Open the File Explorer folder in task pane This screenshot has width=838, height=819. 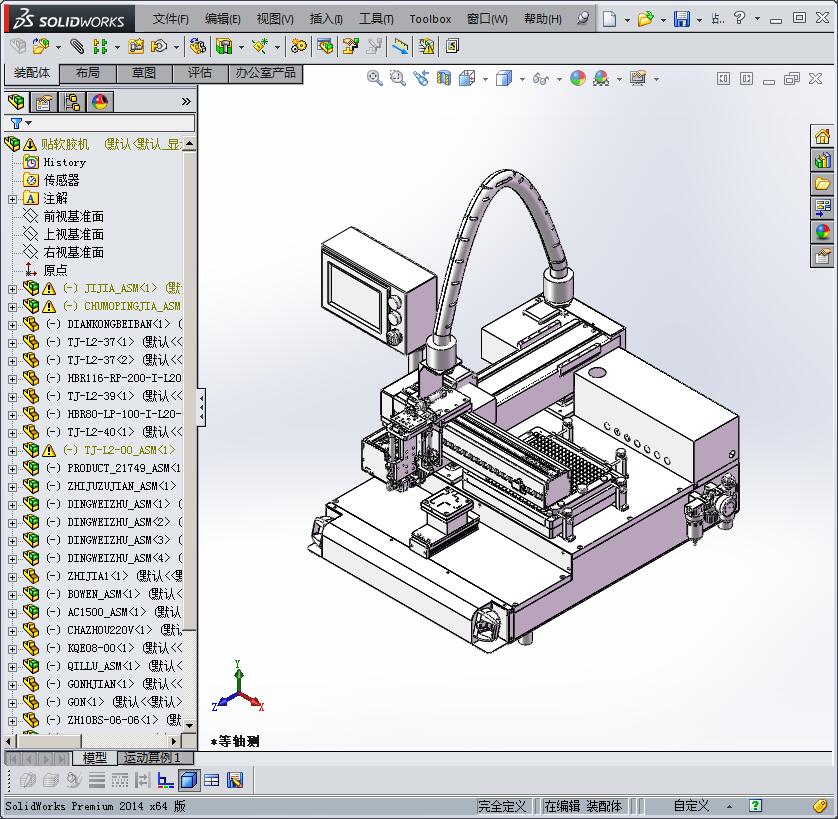pyautogui.click(x=822, y=184)
